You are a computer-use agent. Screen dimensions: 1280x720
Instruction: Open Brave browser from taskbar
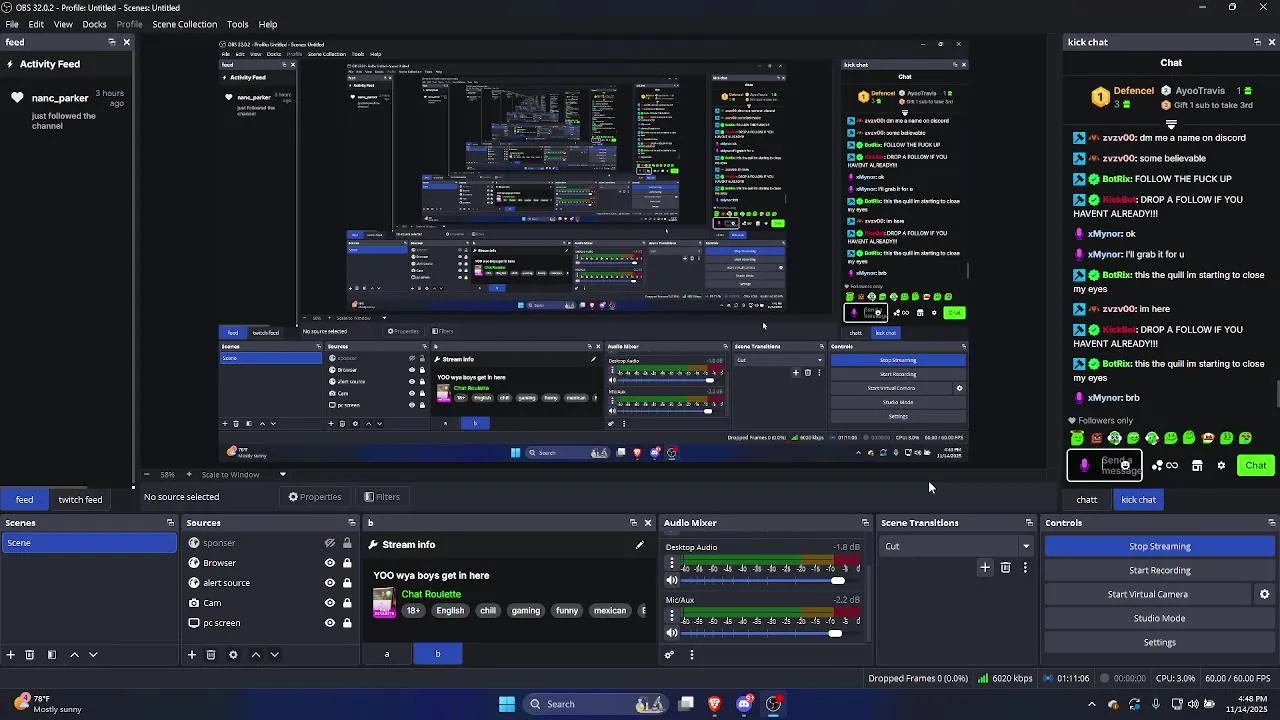pos(714,704)
